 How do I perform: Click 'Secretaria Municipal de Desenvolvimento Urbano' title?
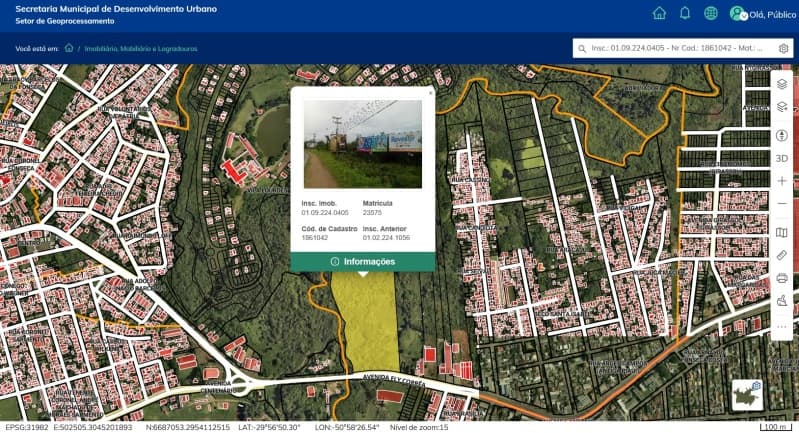(x=116, y=9)
